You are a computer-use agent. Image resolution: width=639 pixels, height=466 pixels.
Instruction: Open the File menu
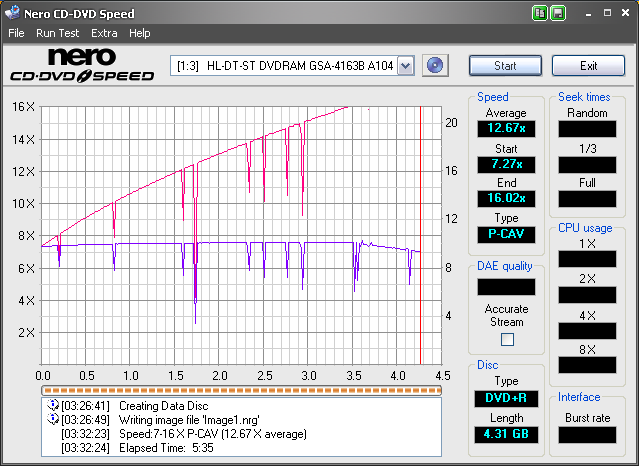16,33
